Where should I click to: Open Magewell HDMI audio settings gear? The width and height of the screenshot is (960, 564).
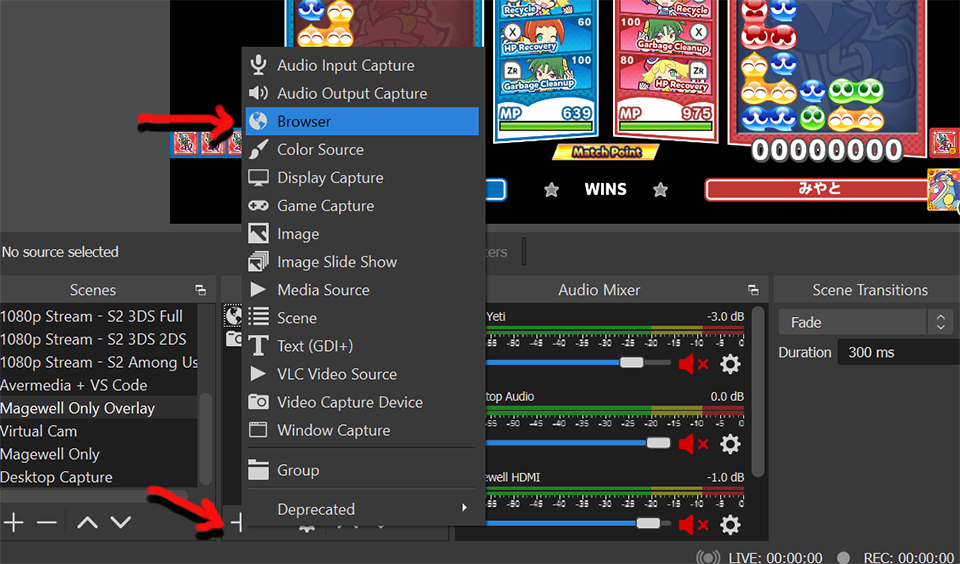[x=730, y=525]
